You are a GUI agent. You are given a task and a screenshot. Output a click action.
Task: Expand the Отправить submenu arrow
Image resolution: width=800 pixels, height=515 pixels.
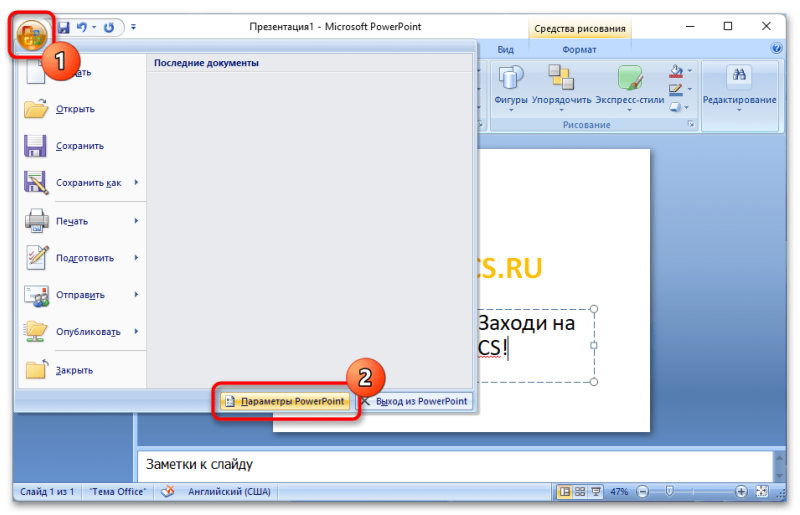[x=136, y=295]
